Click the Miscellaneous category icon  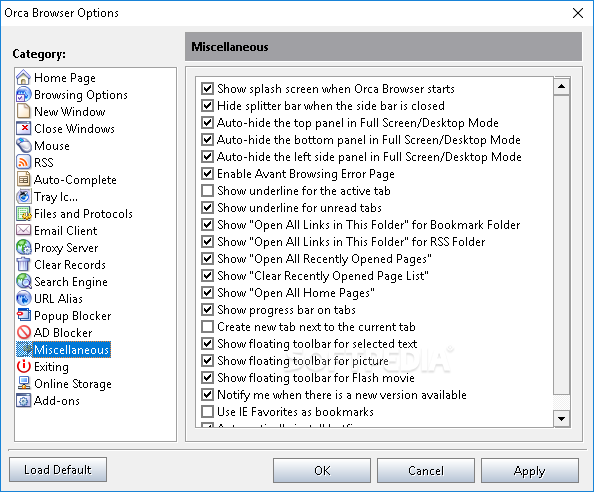pos(25,349)
